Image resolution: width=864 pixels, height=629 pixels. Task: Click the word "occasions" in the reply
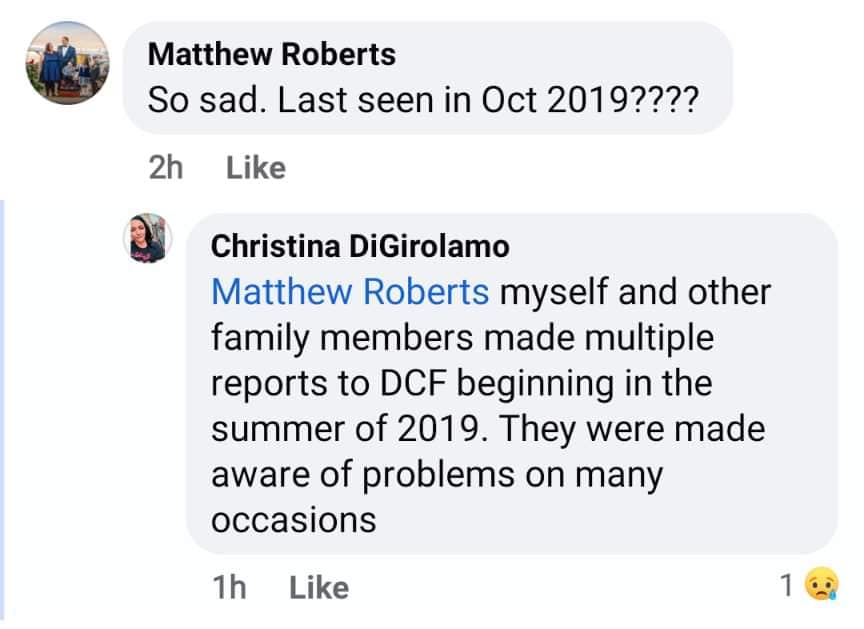pyautogui.click(x=293, y=520)
